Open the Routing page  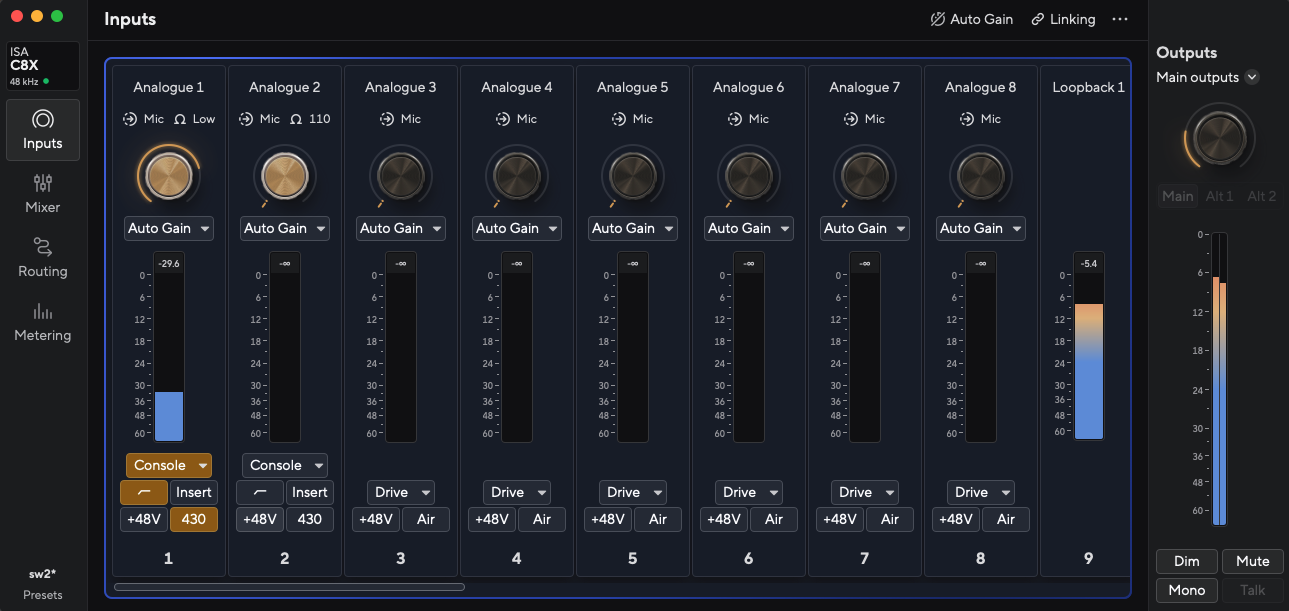43,258
